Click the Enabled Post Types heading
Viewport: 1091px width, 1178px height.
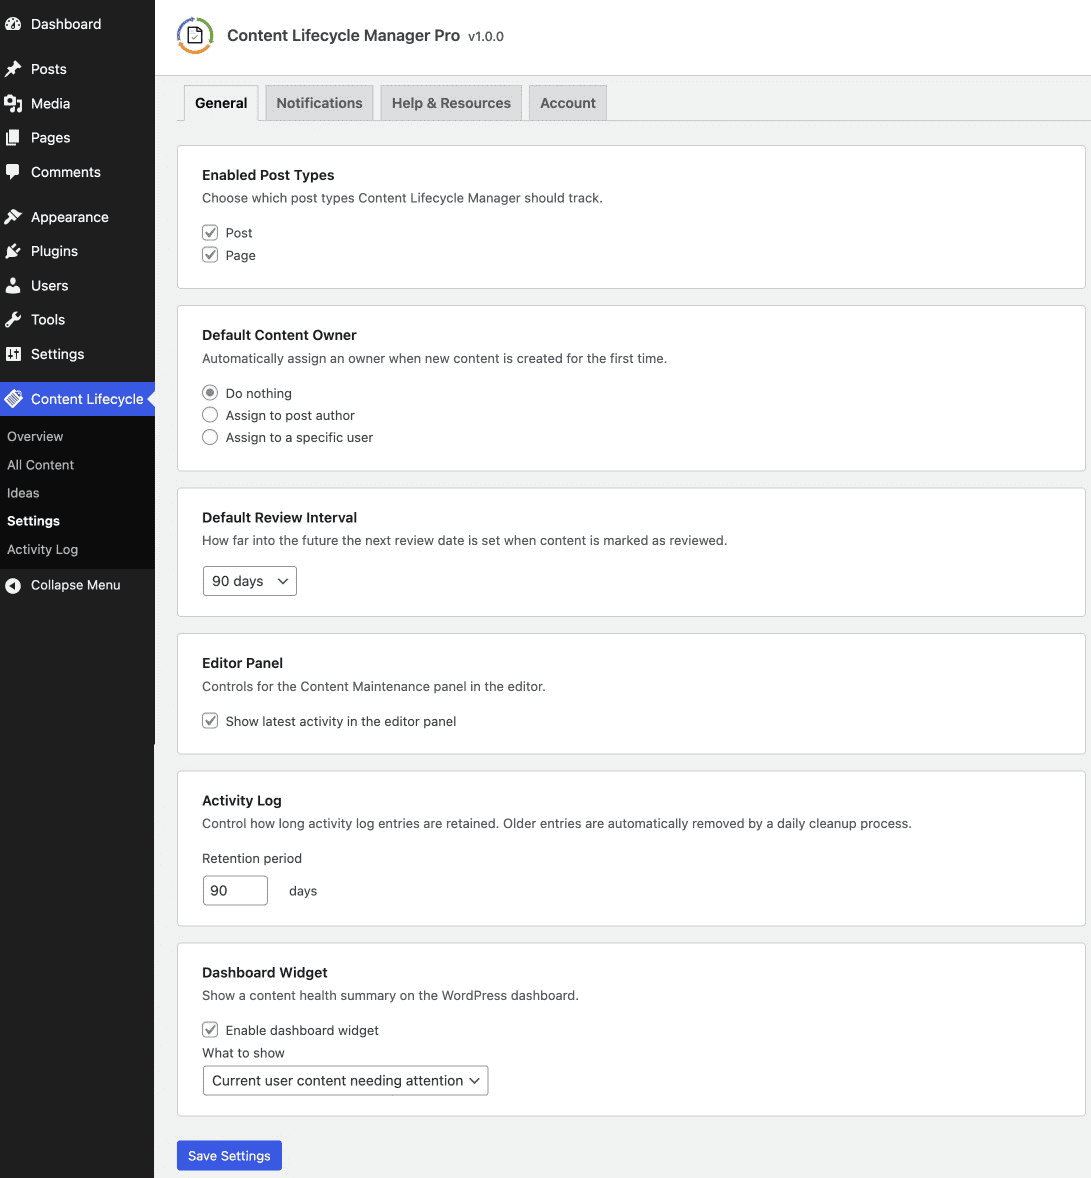[268, 175]
